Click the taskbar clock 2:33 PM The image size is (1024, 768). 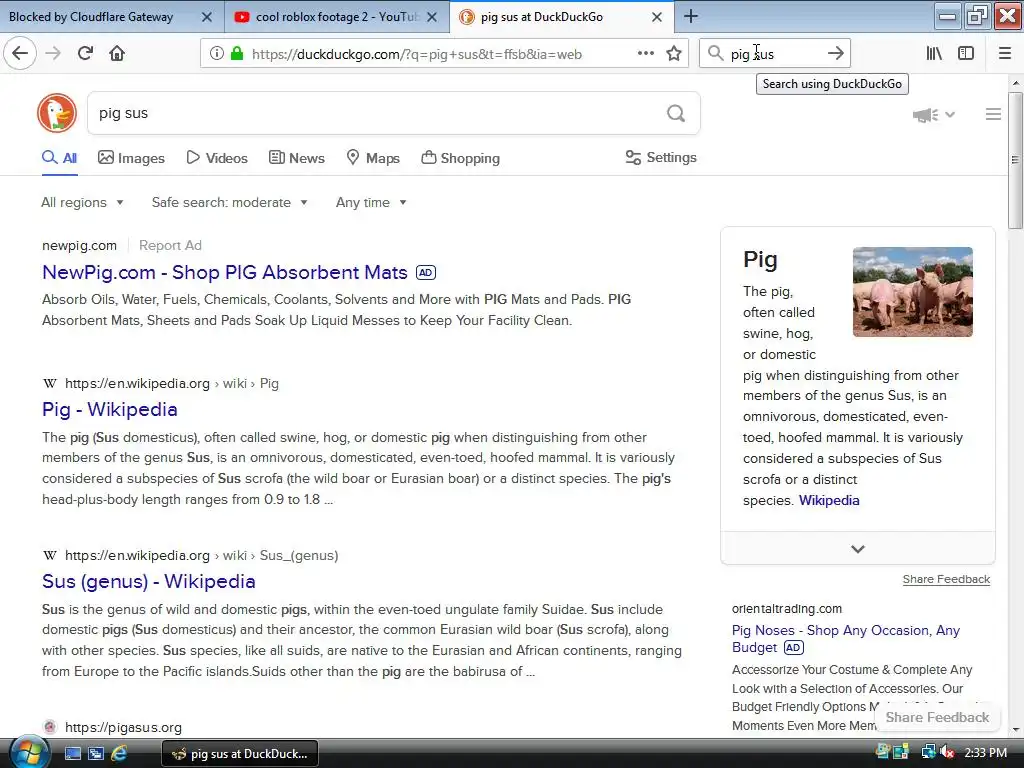pos(985,753)
